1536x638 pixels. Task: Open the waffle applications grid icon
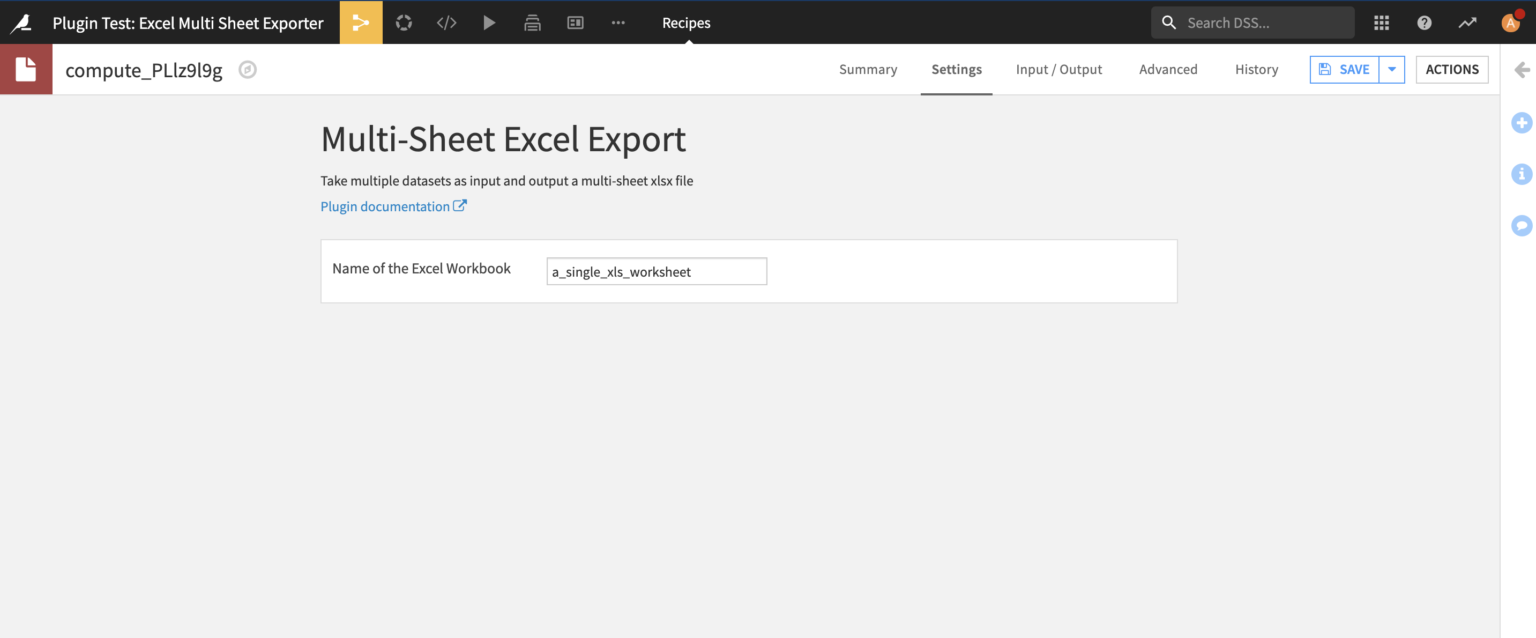(x=1382, y=22)
